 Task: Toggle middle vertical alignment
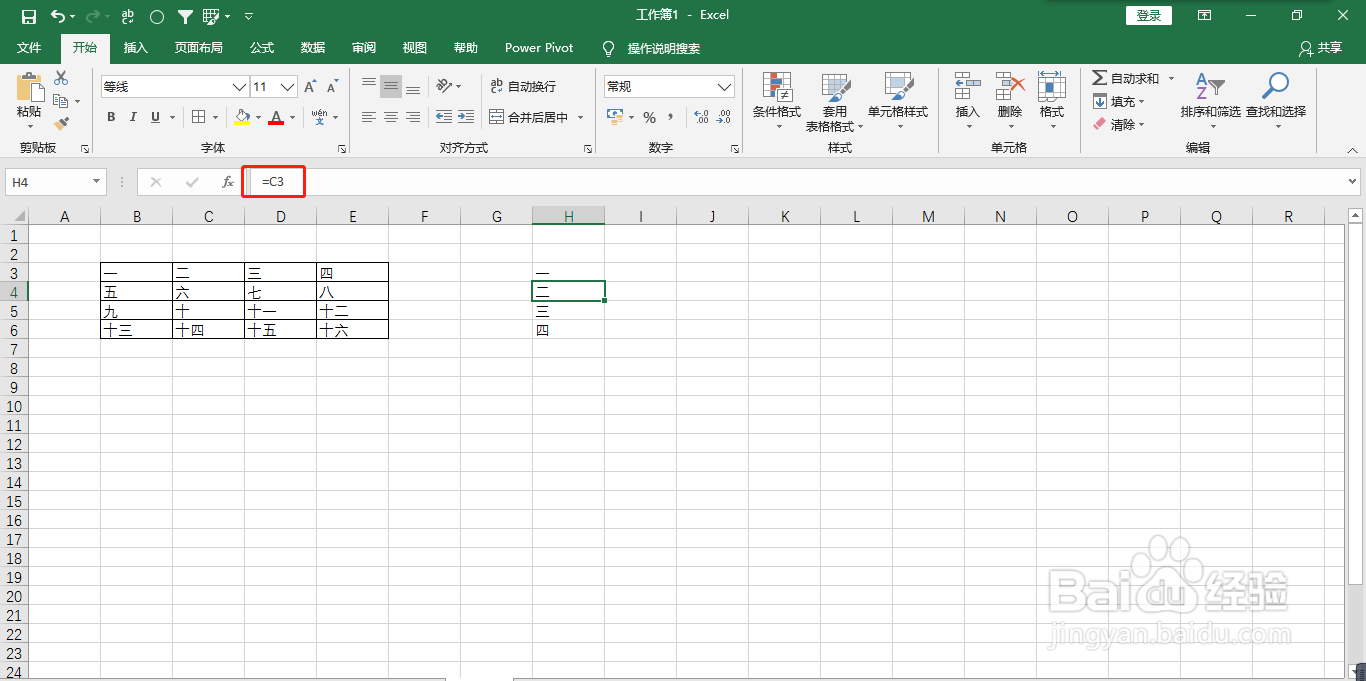pos(391,86)
